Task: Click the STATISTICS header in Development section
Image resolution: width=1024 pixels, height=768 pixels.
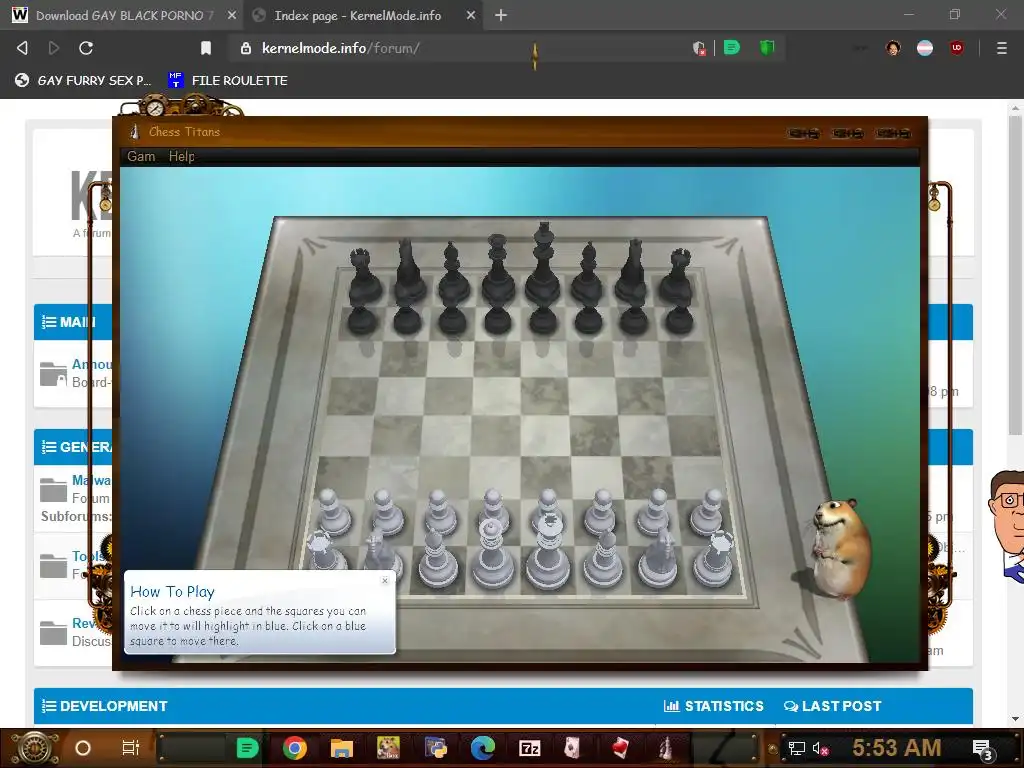Action: [x=713, y=706]
